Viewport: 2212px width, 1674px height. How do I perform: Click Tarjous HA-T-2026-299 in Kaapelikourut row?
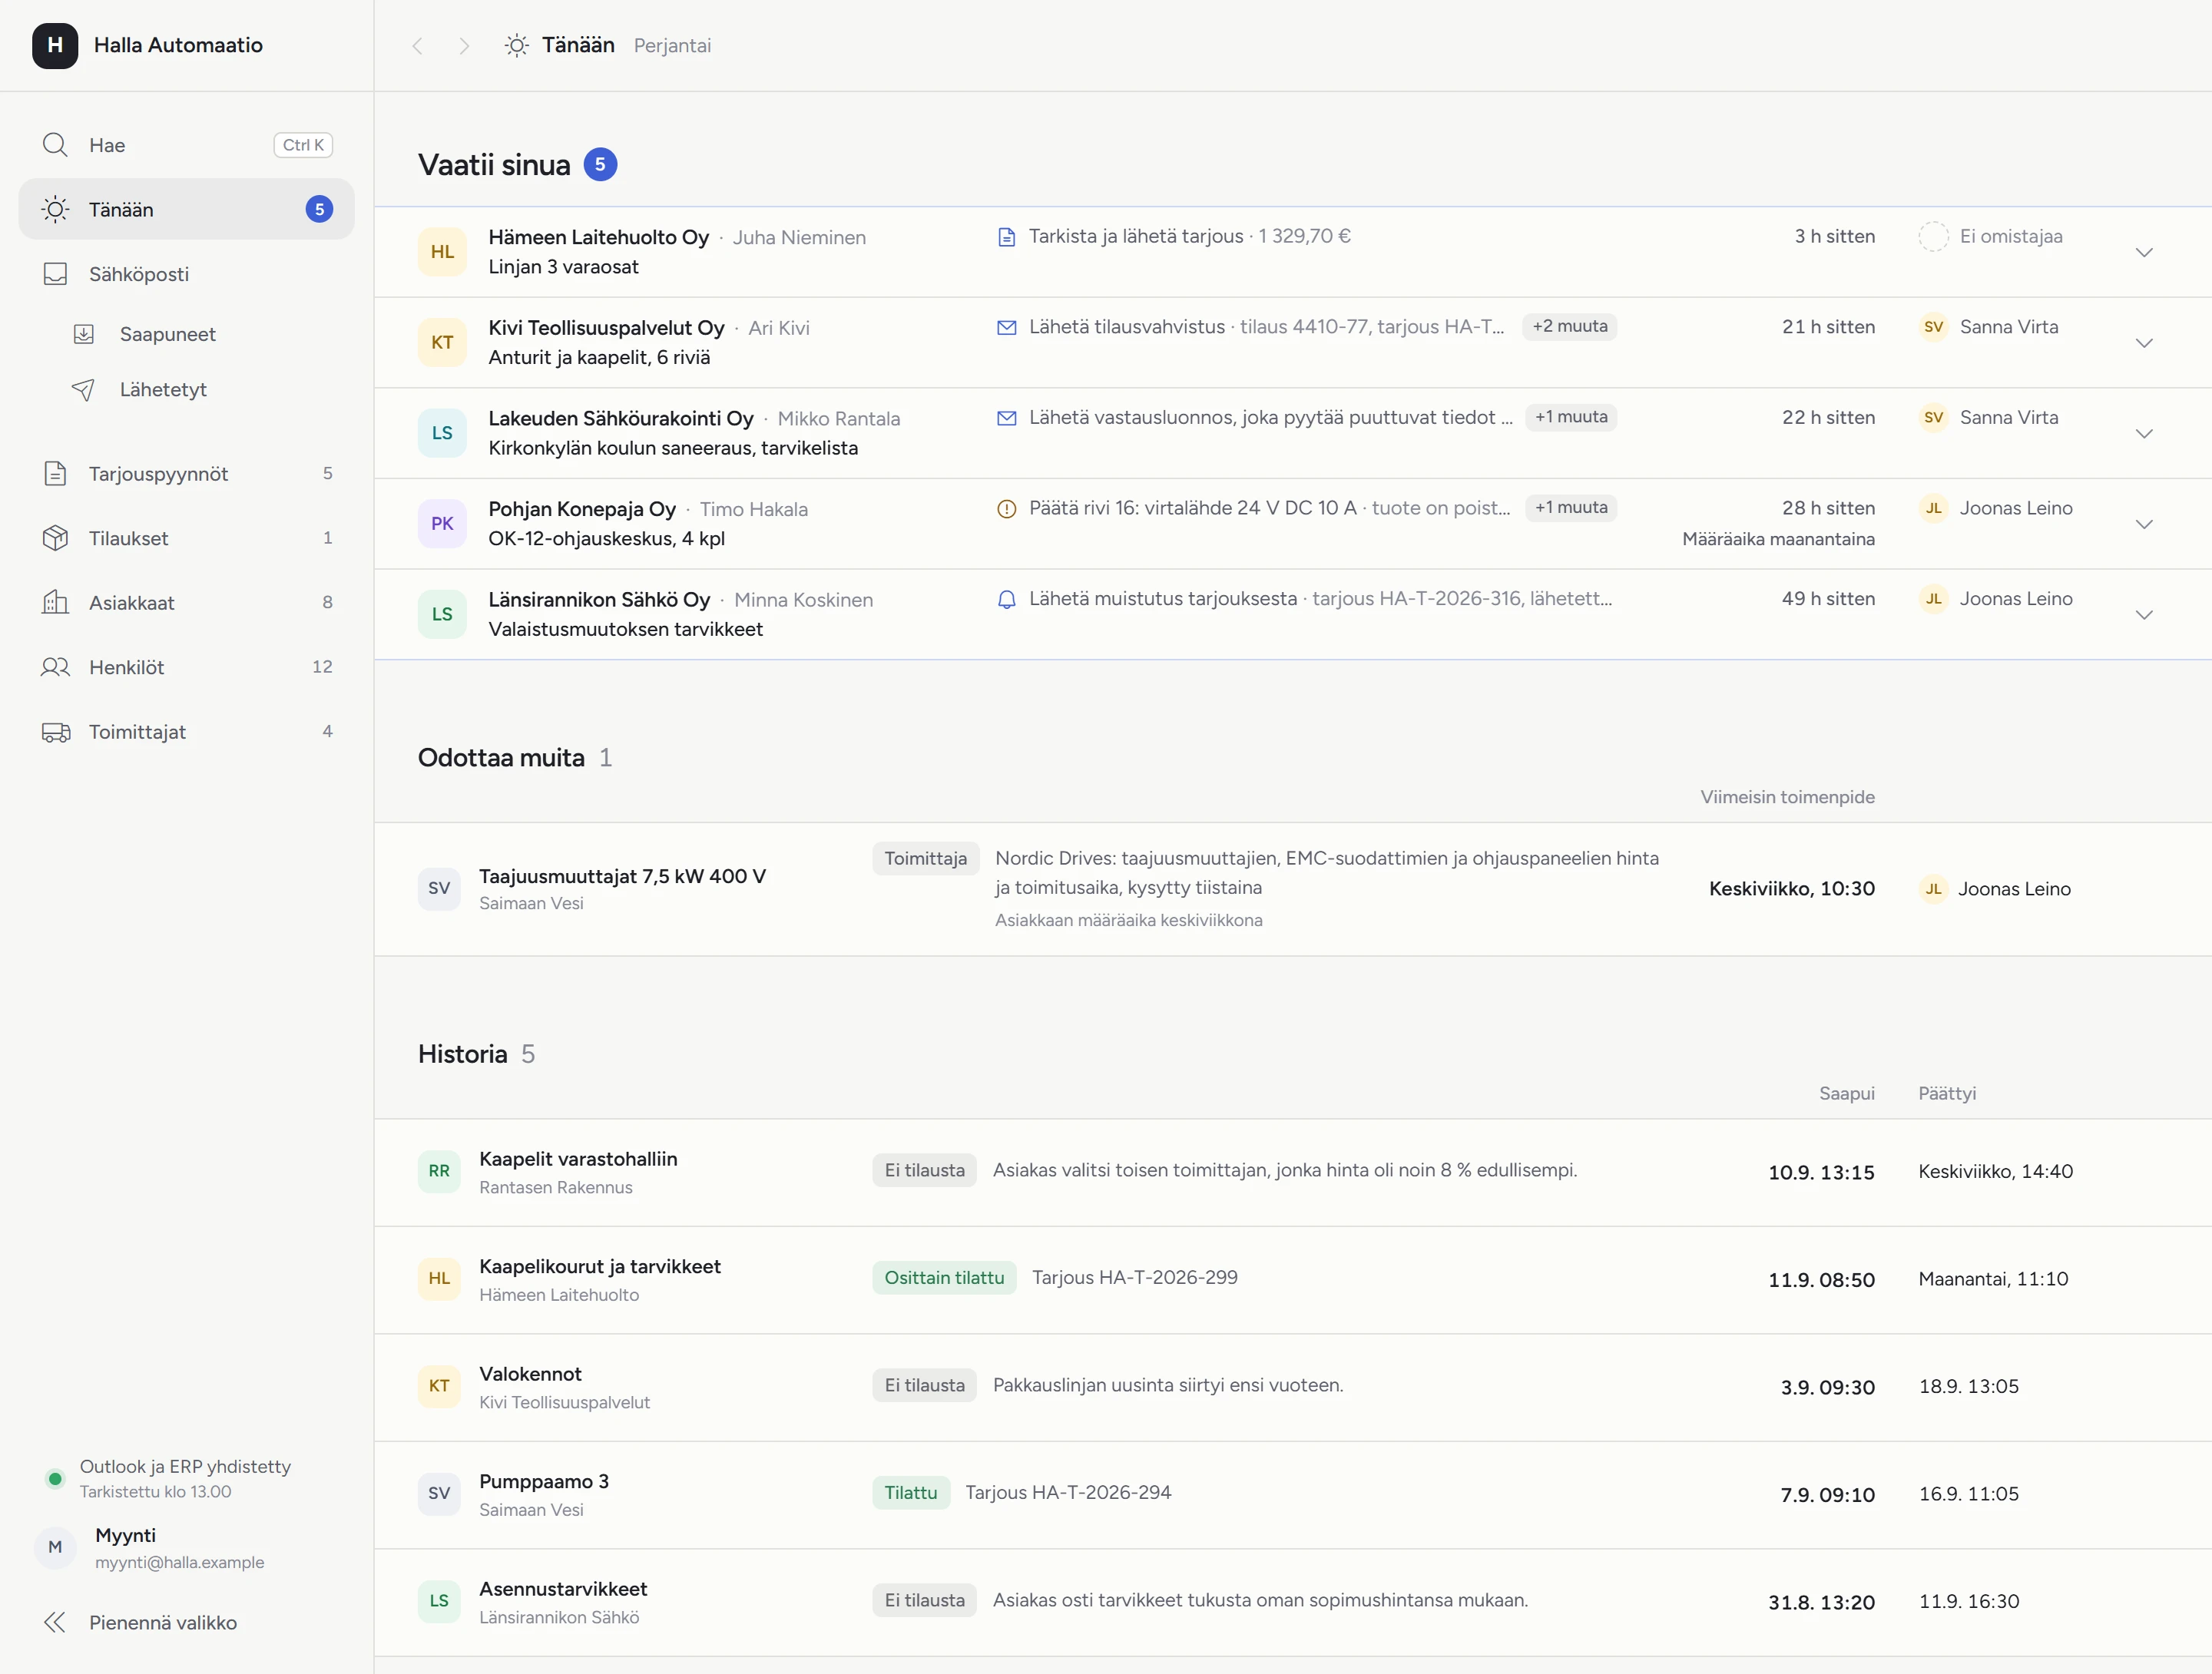click(1134, 1277)
